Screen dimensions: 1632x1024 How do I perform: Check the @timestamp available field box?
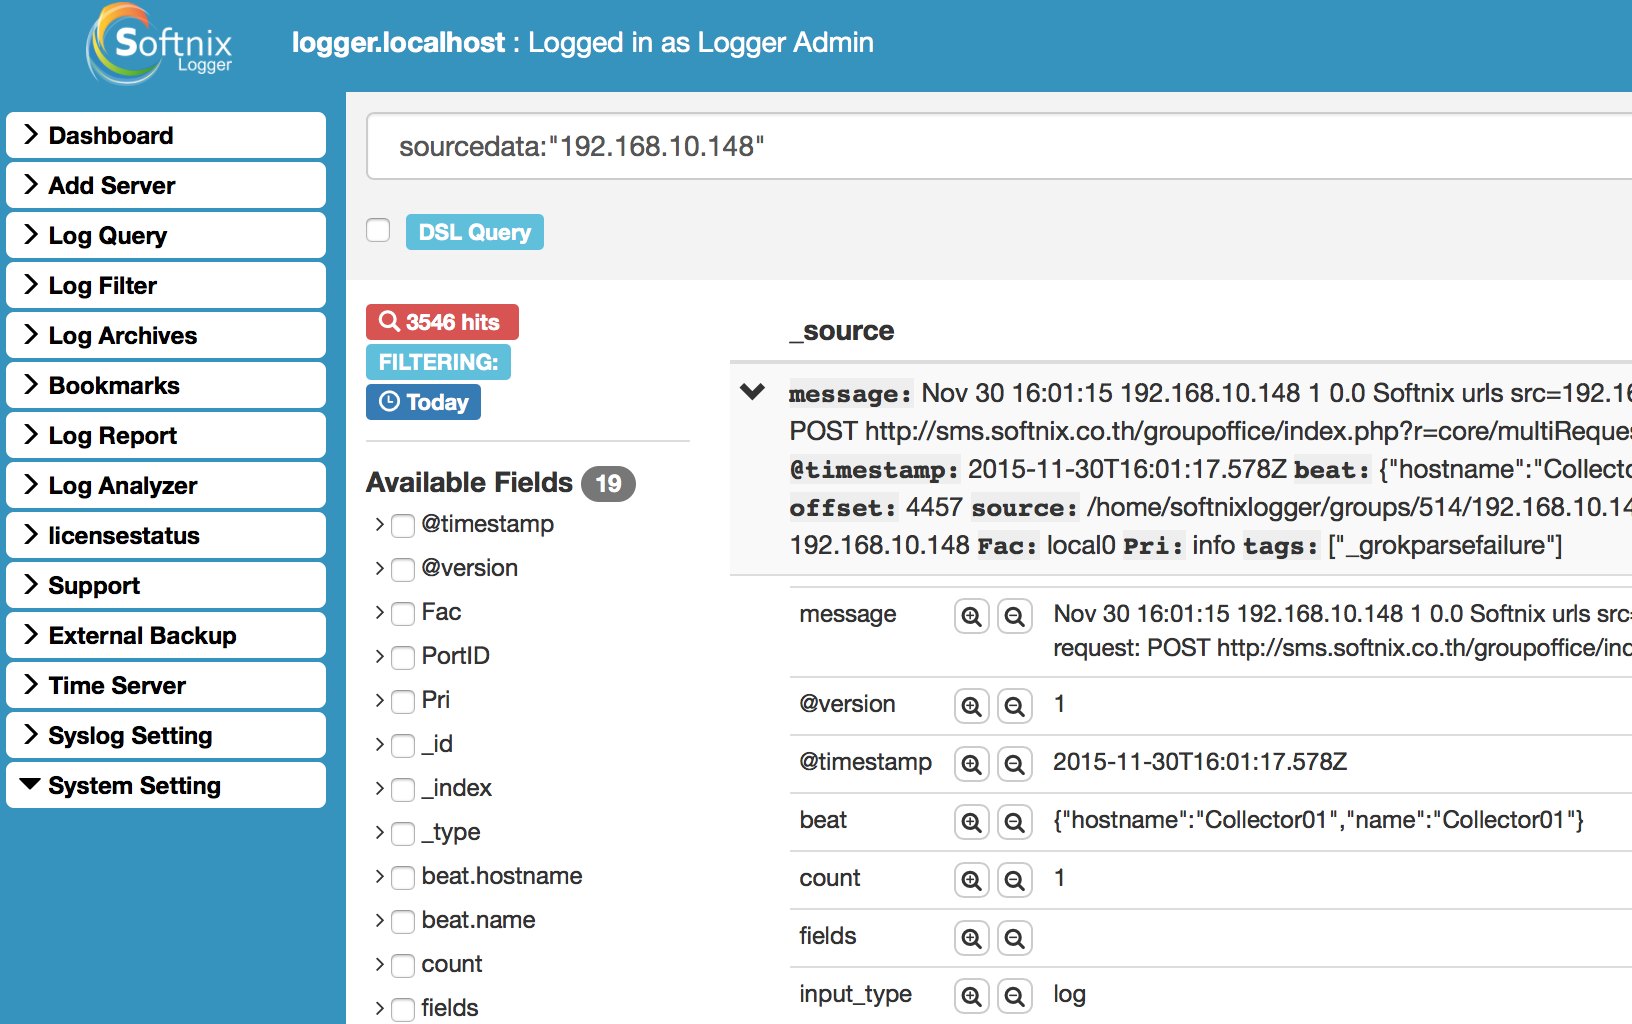403,526
